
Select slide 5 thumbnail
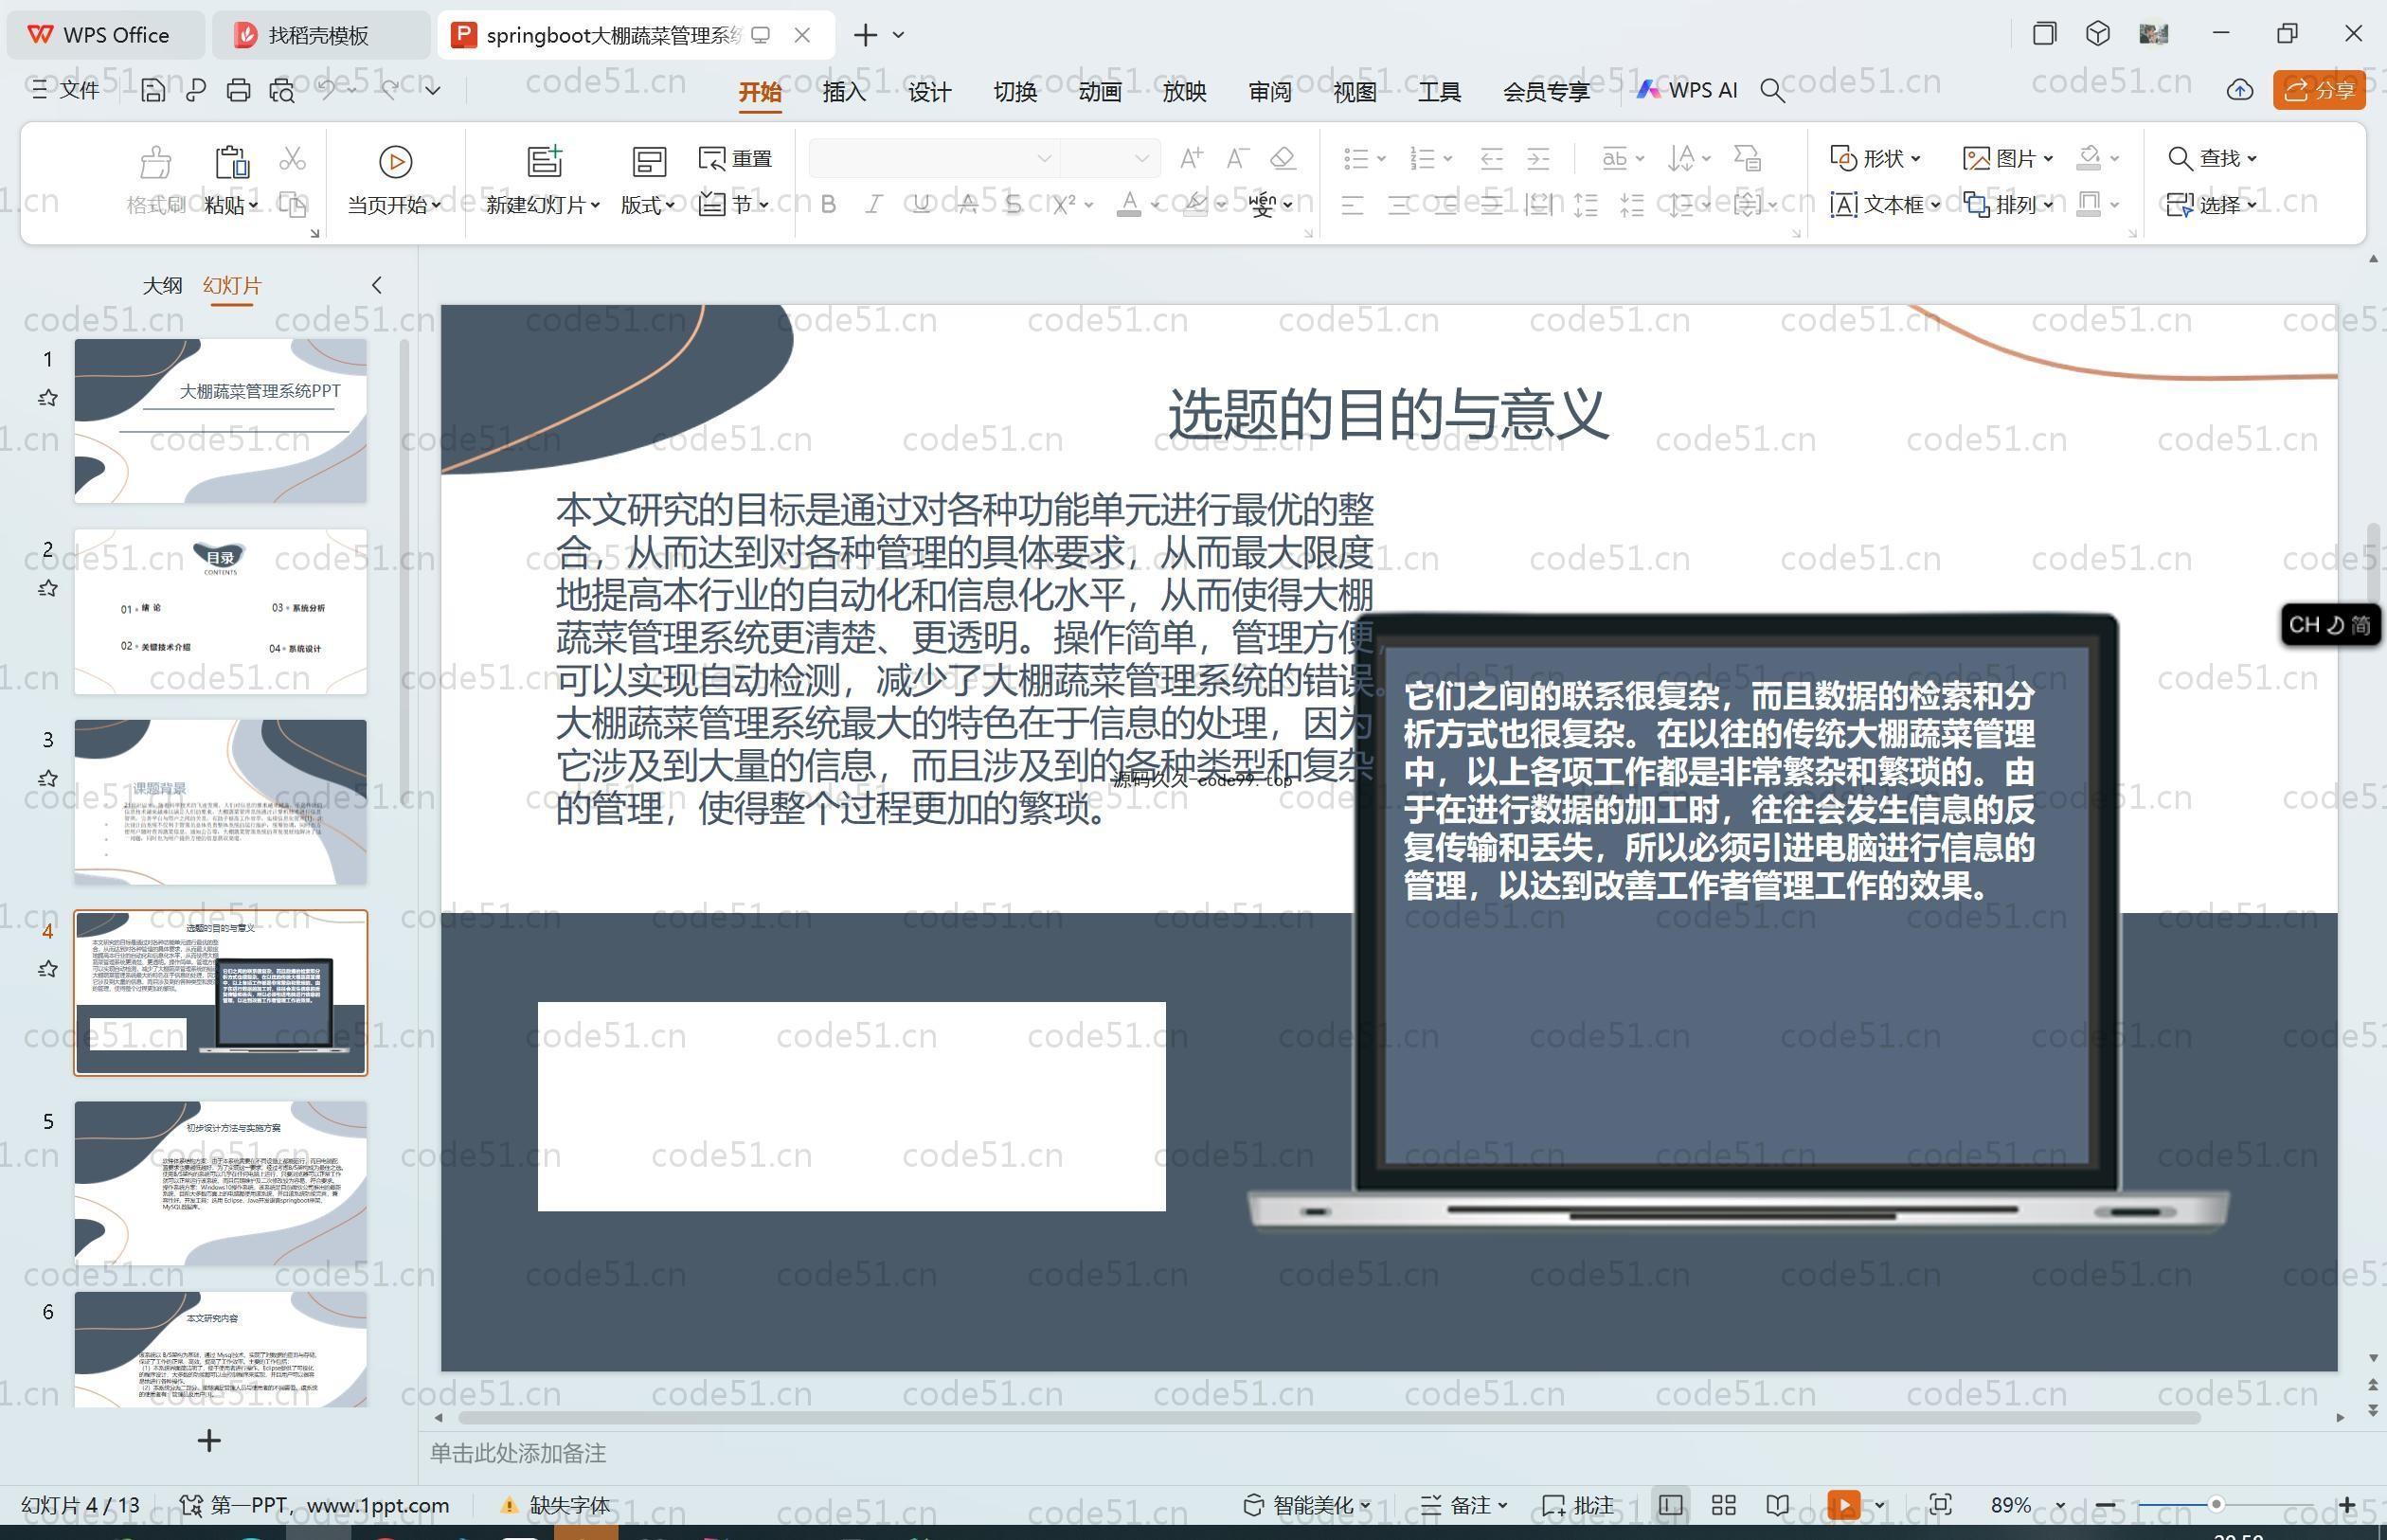[220, 1182]
